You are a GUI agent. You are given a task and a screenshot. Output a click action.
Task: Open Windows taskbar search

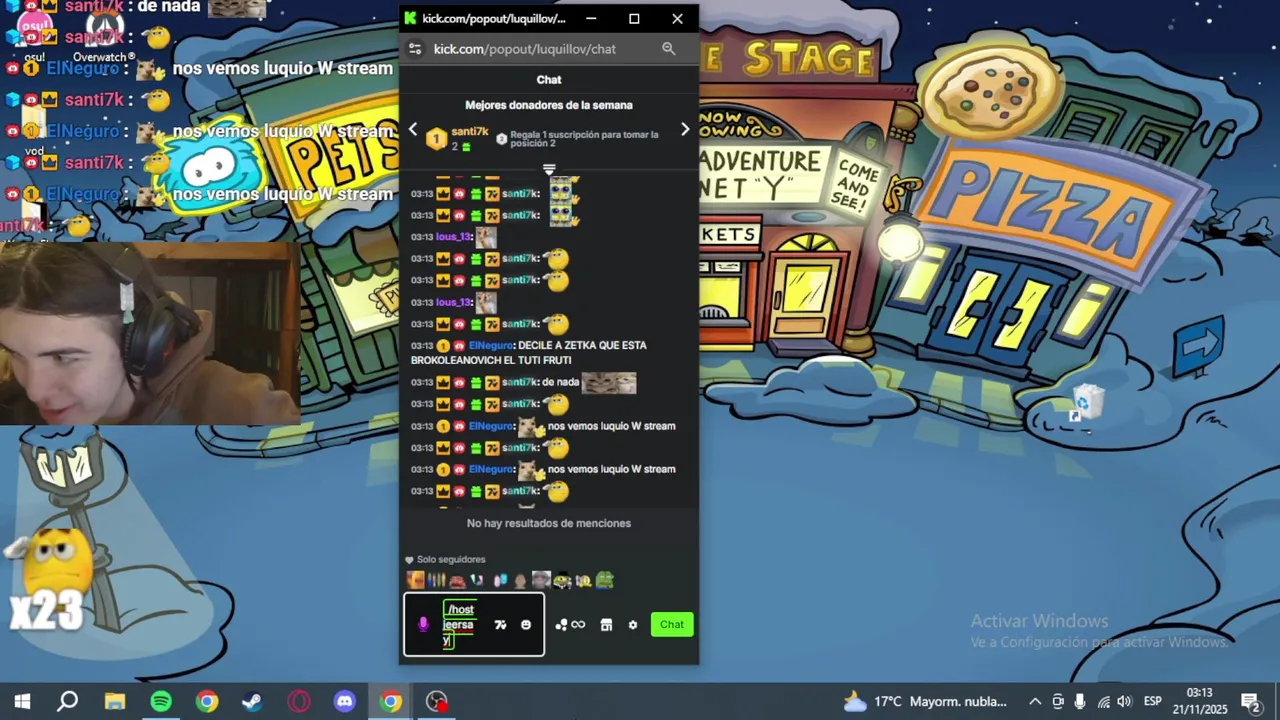click(x=68, y=702)
